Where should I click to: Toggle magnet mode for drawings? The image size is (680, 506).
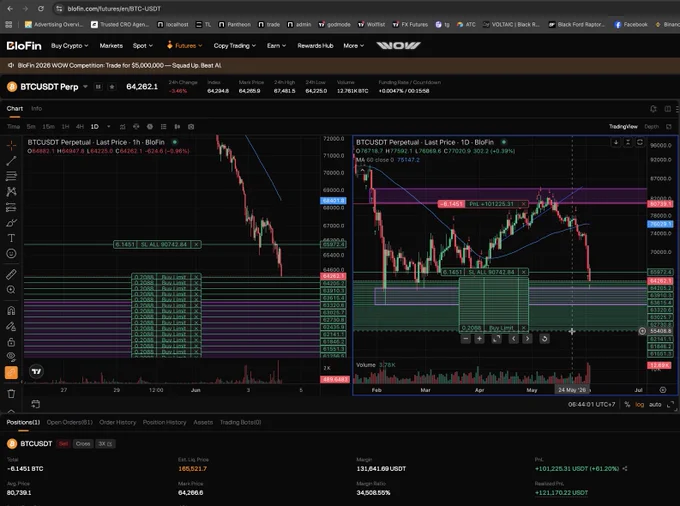pos(11,310)
